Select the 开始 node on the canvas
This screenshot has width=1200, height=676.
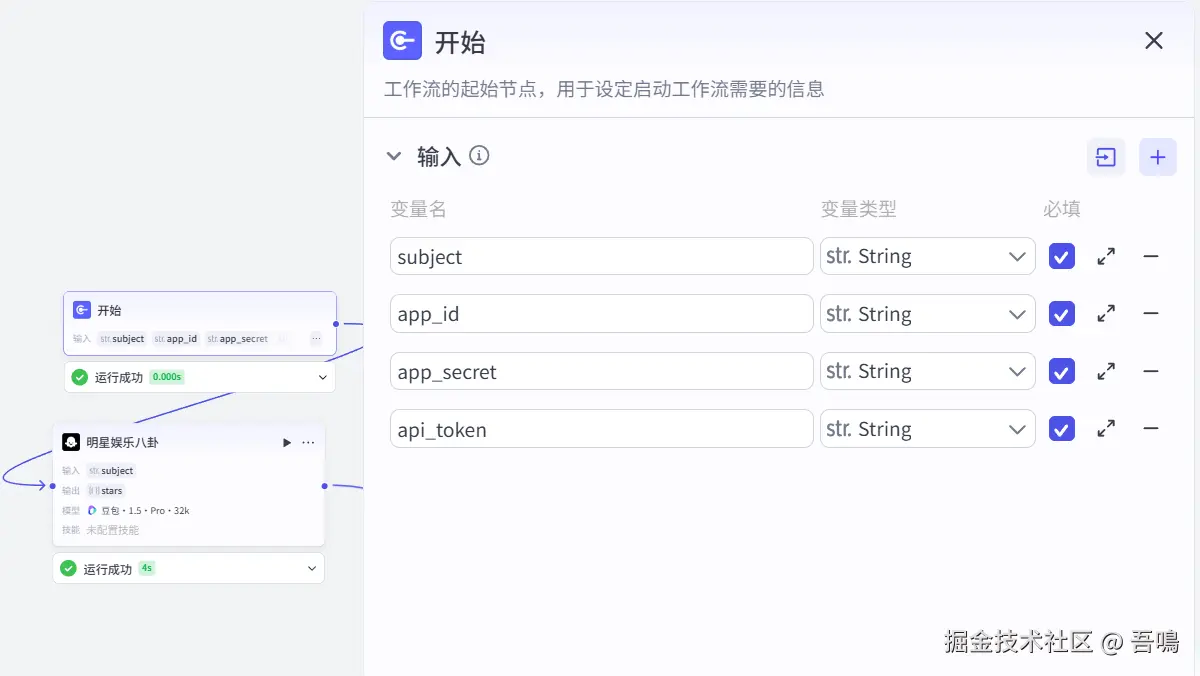click(200, 311)
